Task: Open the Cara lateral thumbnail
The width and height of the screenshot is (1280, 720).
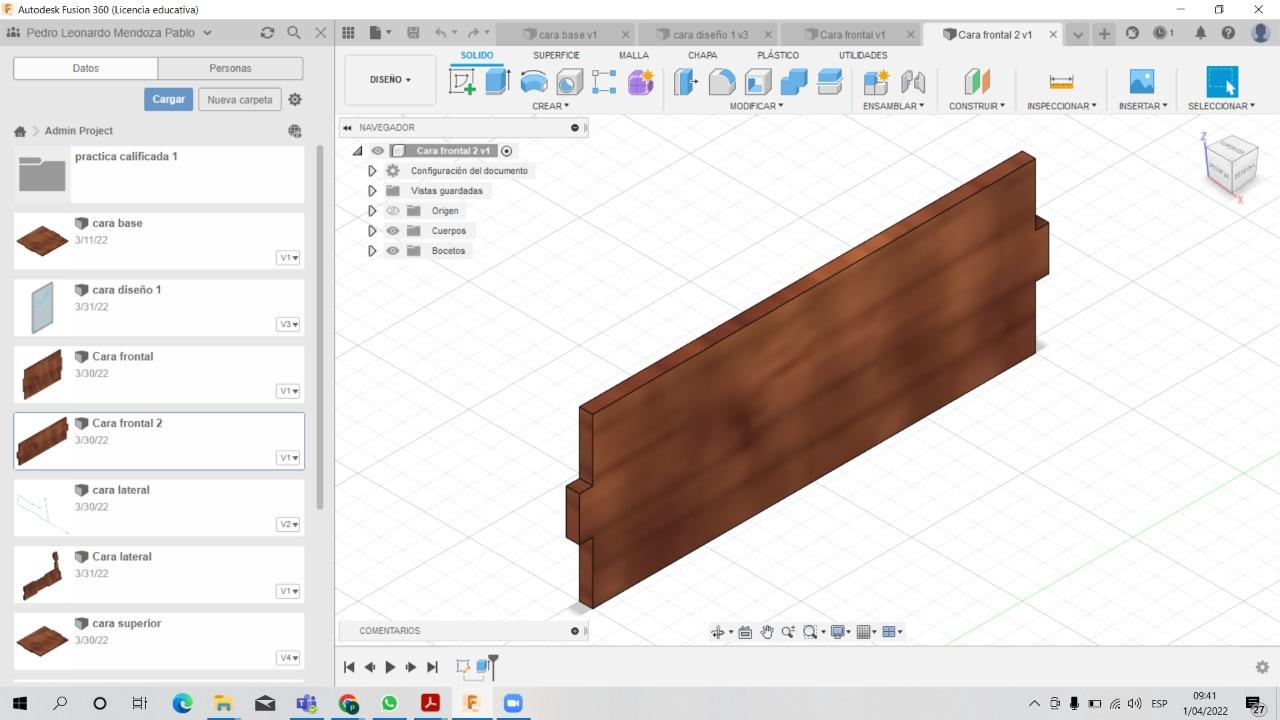Action: click(42, 574)
